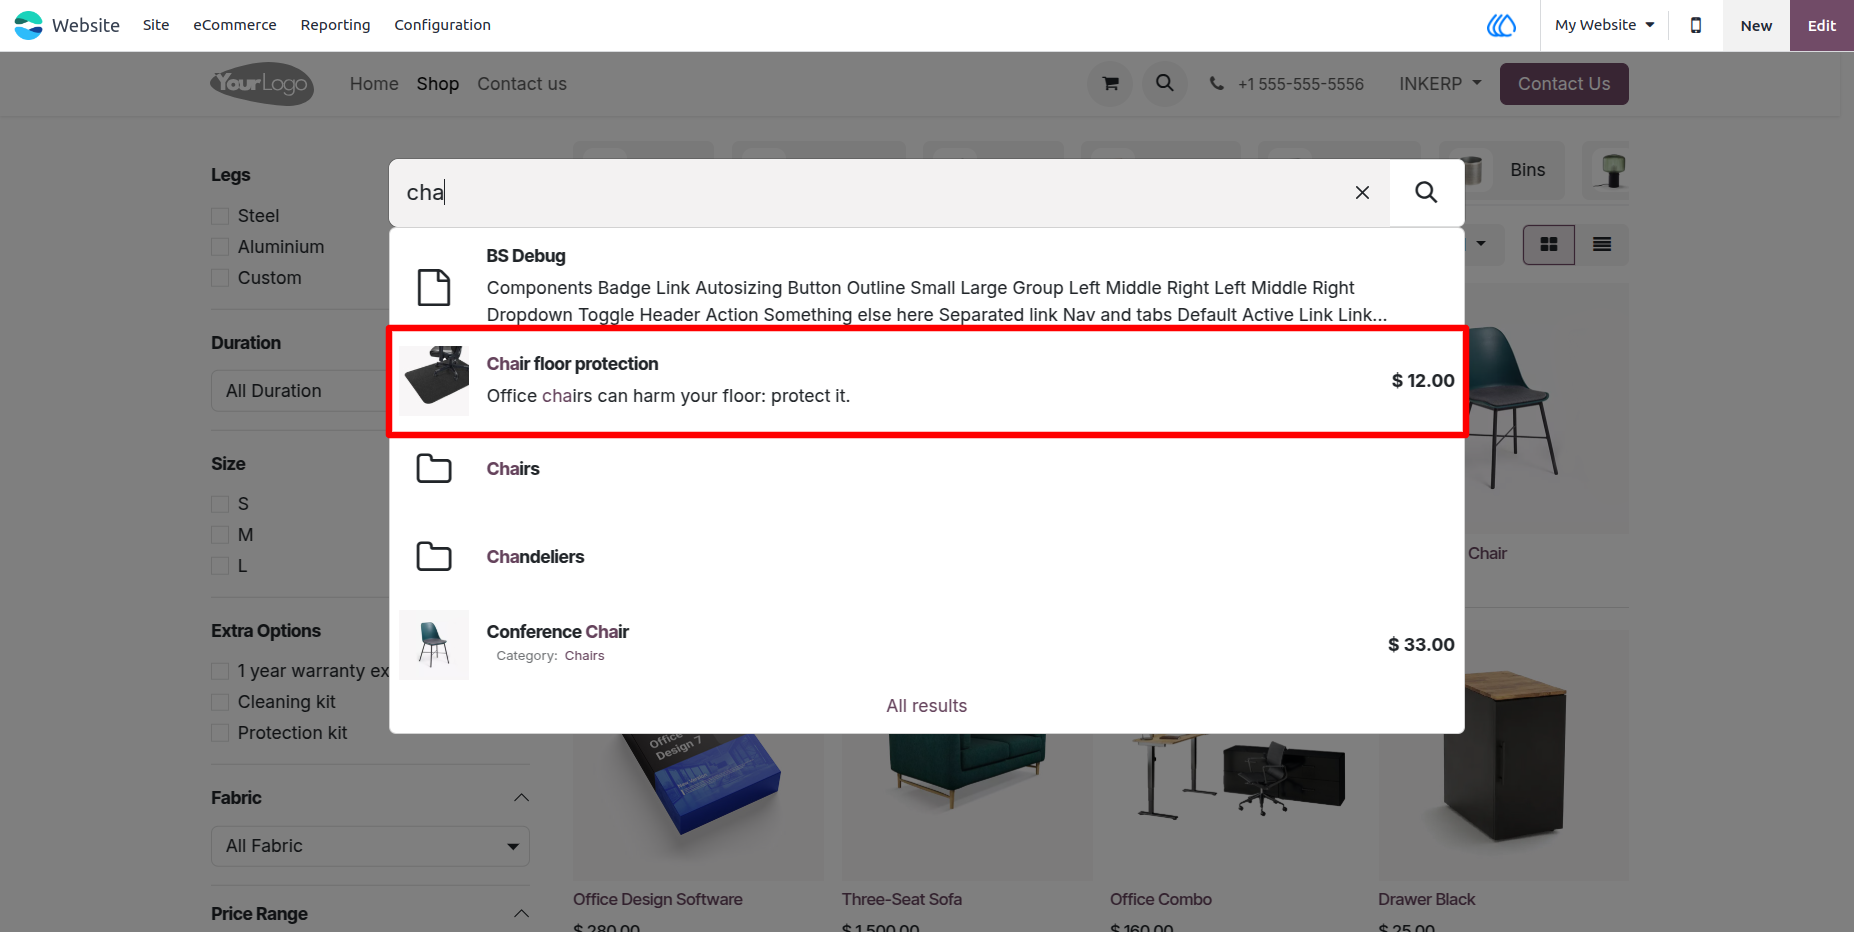
Task: Collapse the Price Range section
Action: (521, 914)
